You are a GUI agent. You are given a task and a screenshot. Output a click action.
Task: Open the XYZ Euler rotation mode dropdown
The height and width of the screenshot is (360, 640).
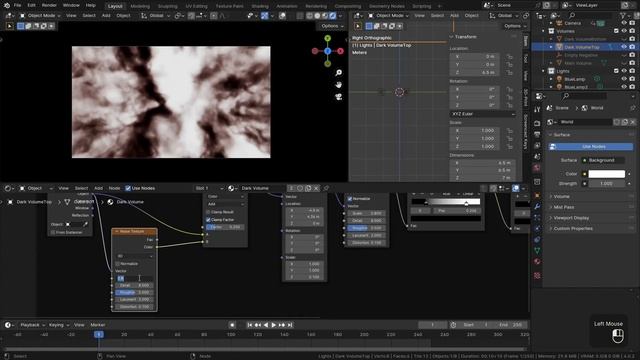click(483, 114)
